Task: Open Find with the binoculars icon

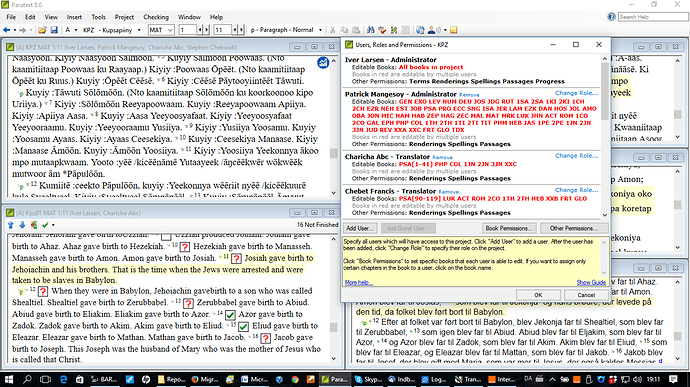Action: [x=371, y=30]
